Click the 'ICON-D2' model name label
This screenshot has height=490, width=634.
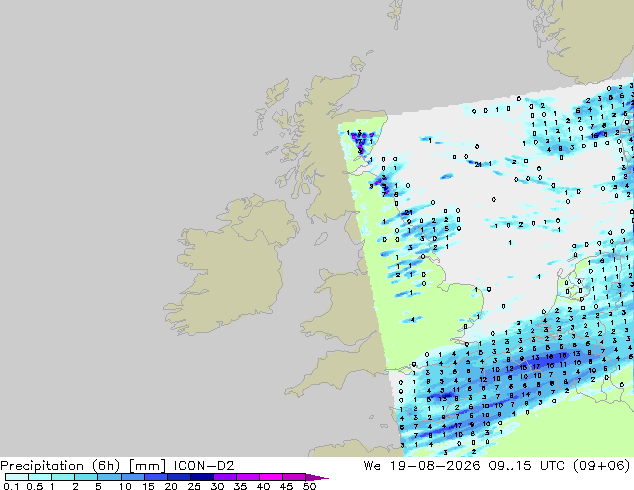[204, 466]
